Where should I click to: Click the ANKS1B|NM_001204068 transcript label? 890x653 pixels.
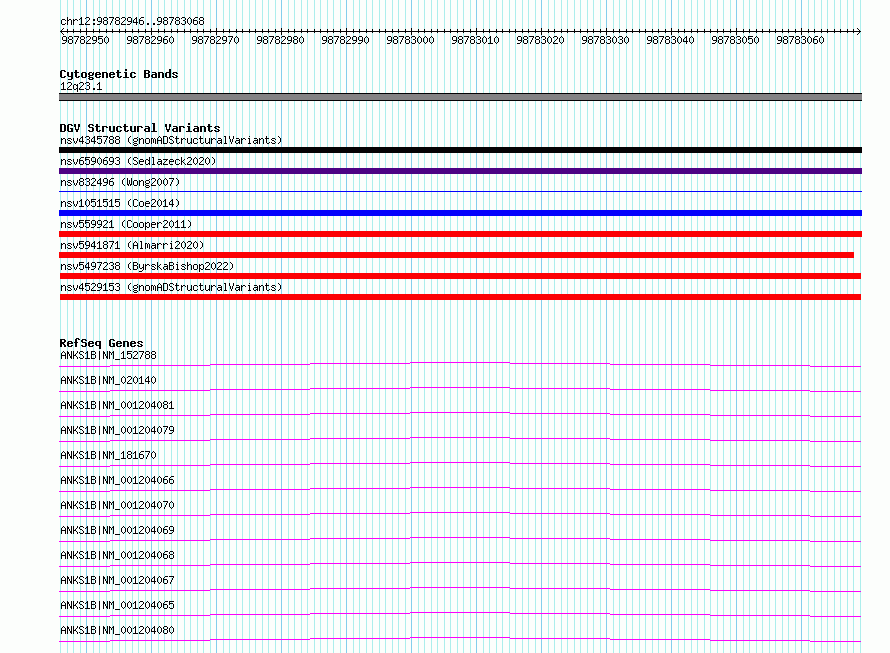coord(117,555)
